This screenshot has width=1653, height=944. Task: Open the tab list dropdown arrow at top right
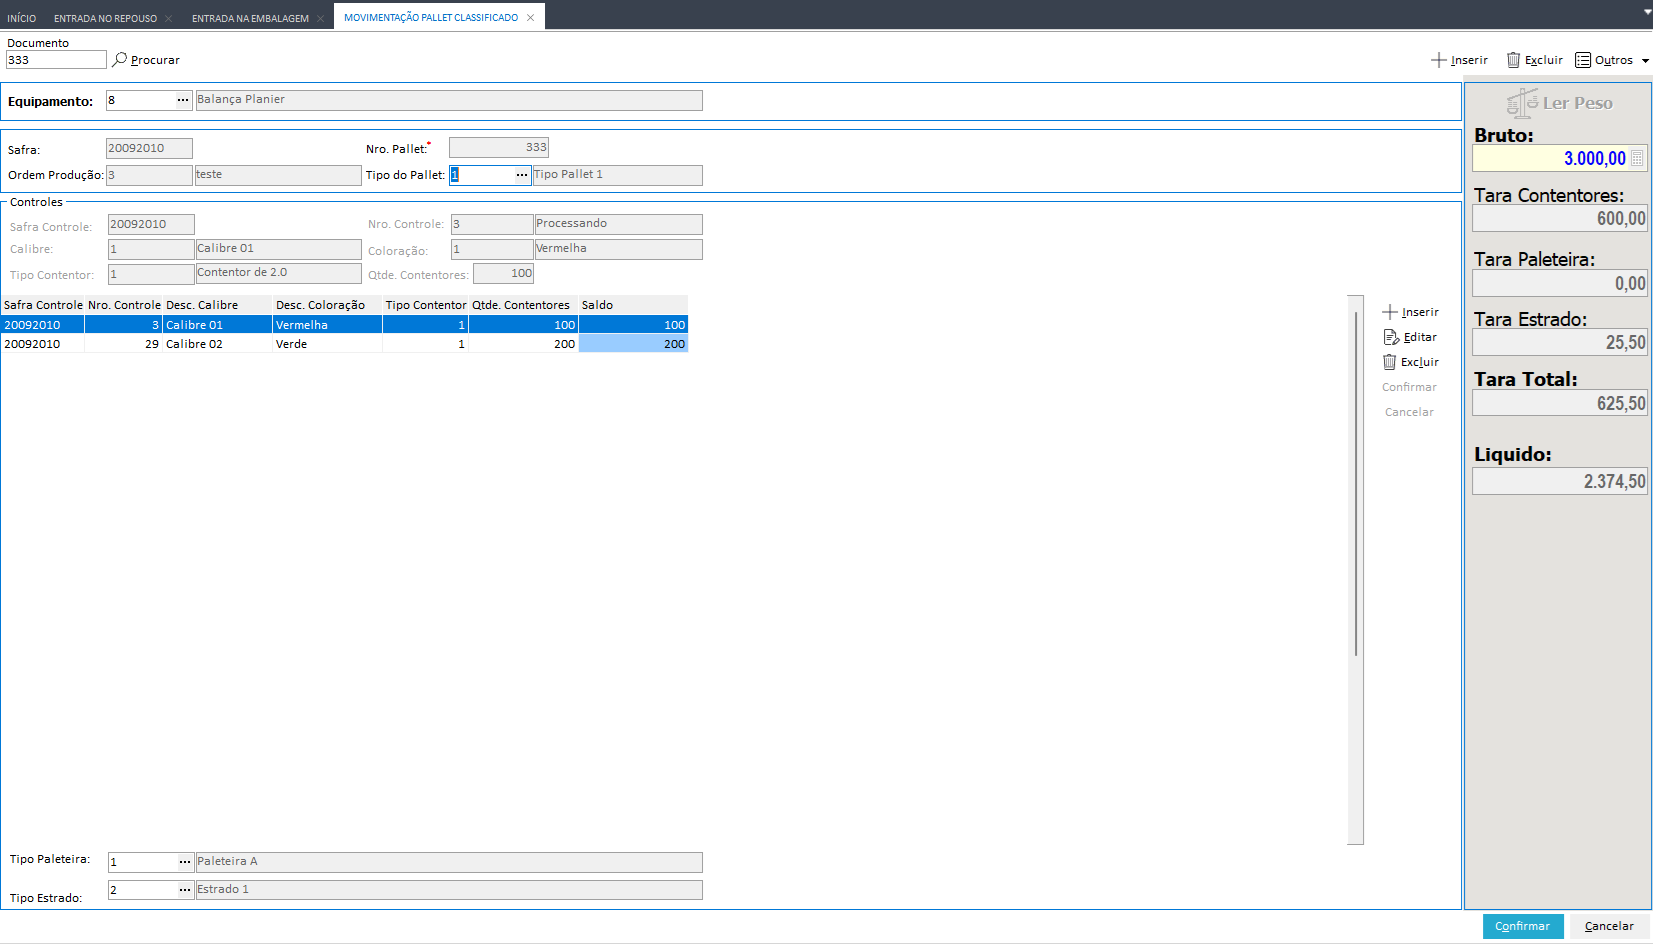tap(1647, 12)
